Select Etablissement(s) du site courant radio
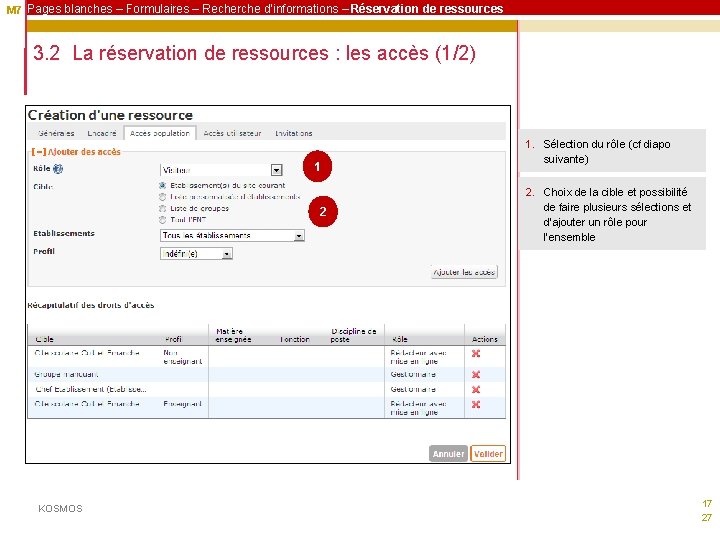The height and width of the screenshot is (540, 720). 162,186
